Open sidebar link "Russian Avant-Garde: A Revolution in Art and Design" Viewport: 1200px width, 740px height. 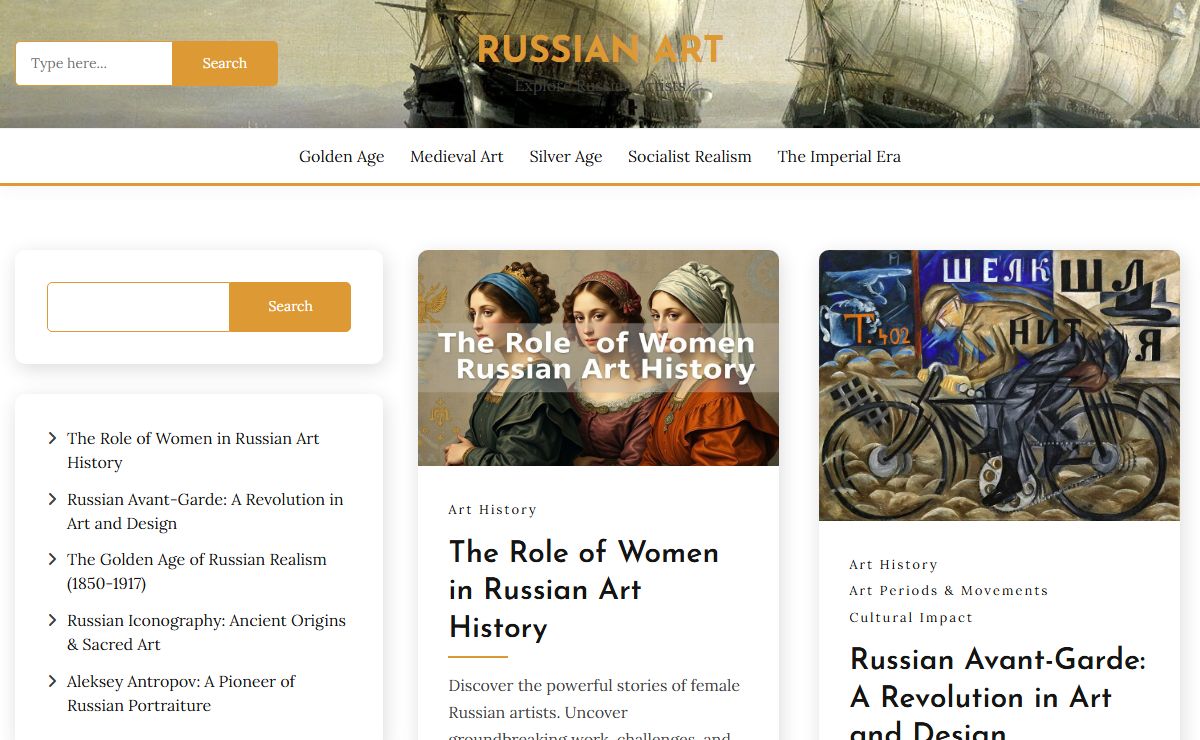[205, 511]
